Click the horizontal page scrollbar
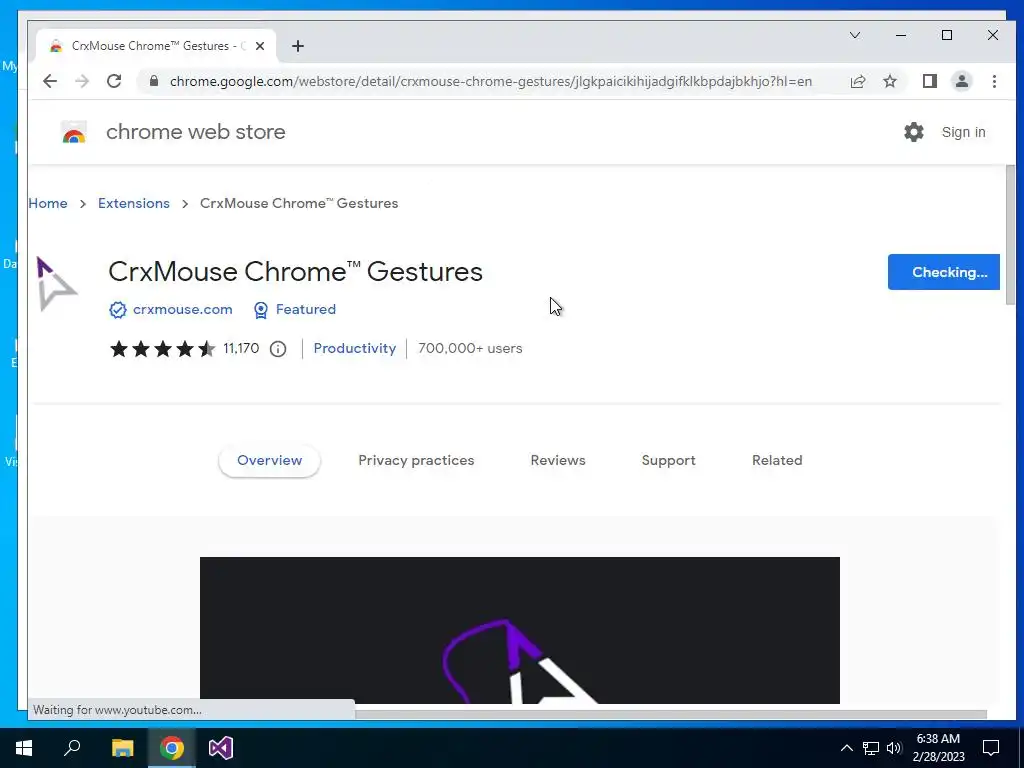 click(x=671, y=714)
